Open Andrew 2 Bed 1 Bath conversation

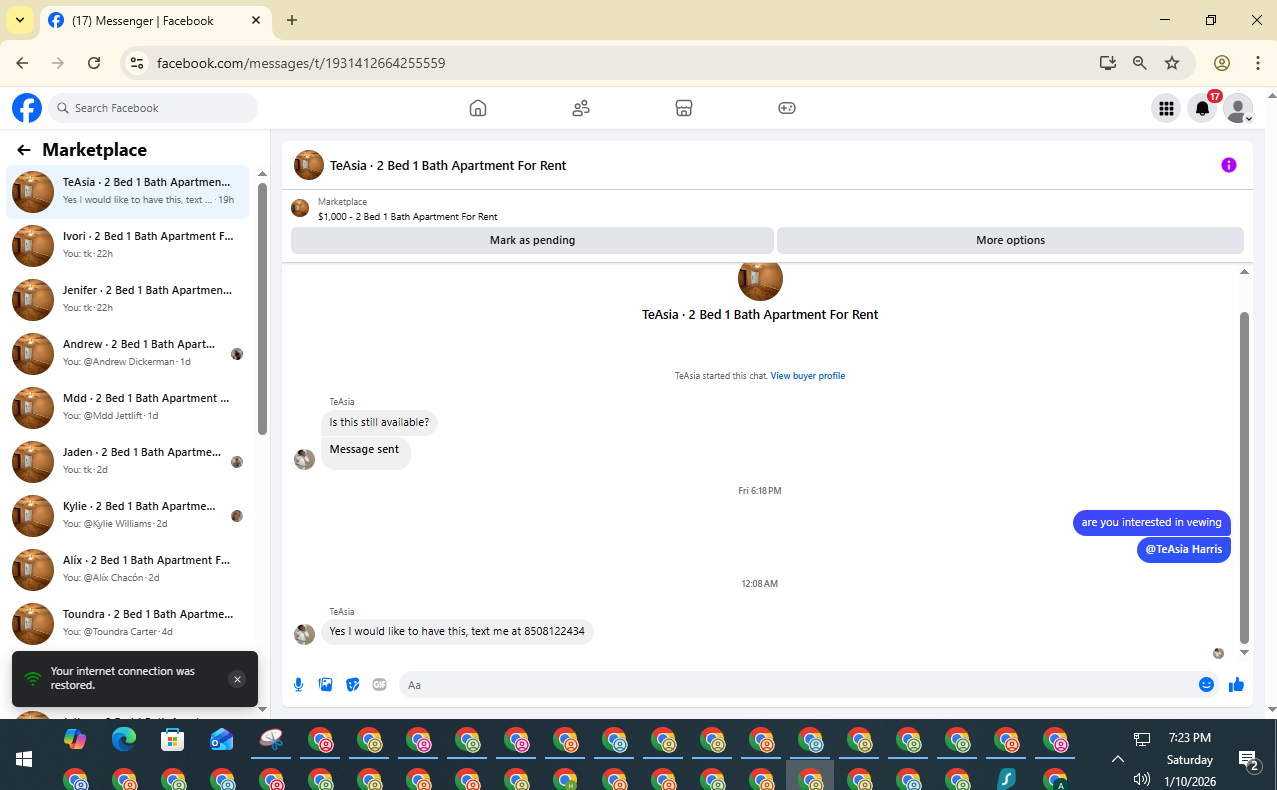[128, 353]
